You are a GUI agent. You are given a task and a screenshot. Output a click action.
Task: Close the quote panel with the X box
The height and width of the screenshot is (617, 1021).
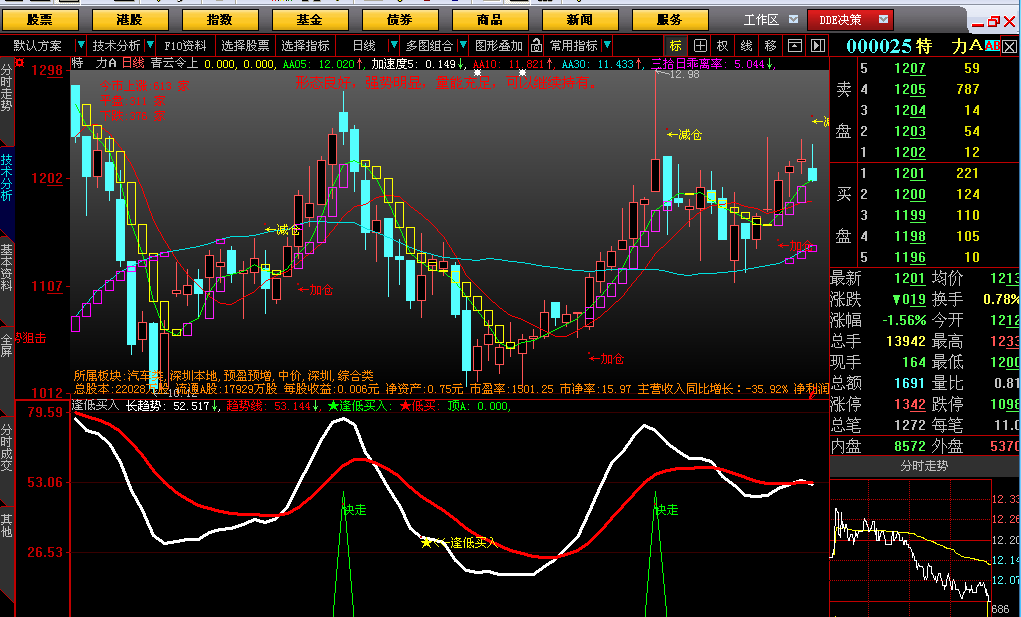tap(1010, 46)
